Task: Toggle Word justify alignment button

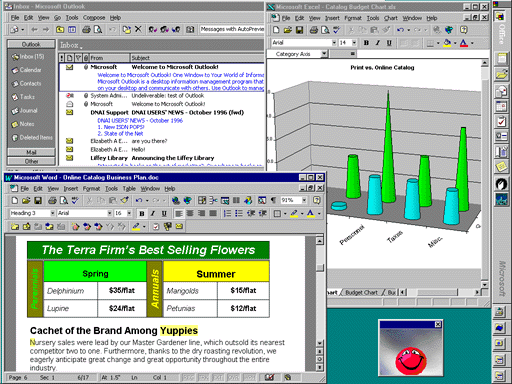Action: (x=213, y=213)
